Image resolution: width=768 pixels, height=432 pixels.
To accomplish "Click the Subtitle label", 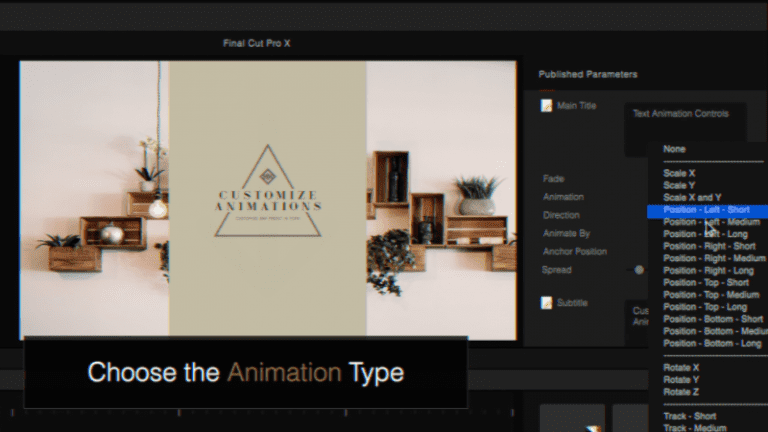I will tap(572, 303).
